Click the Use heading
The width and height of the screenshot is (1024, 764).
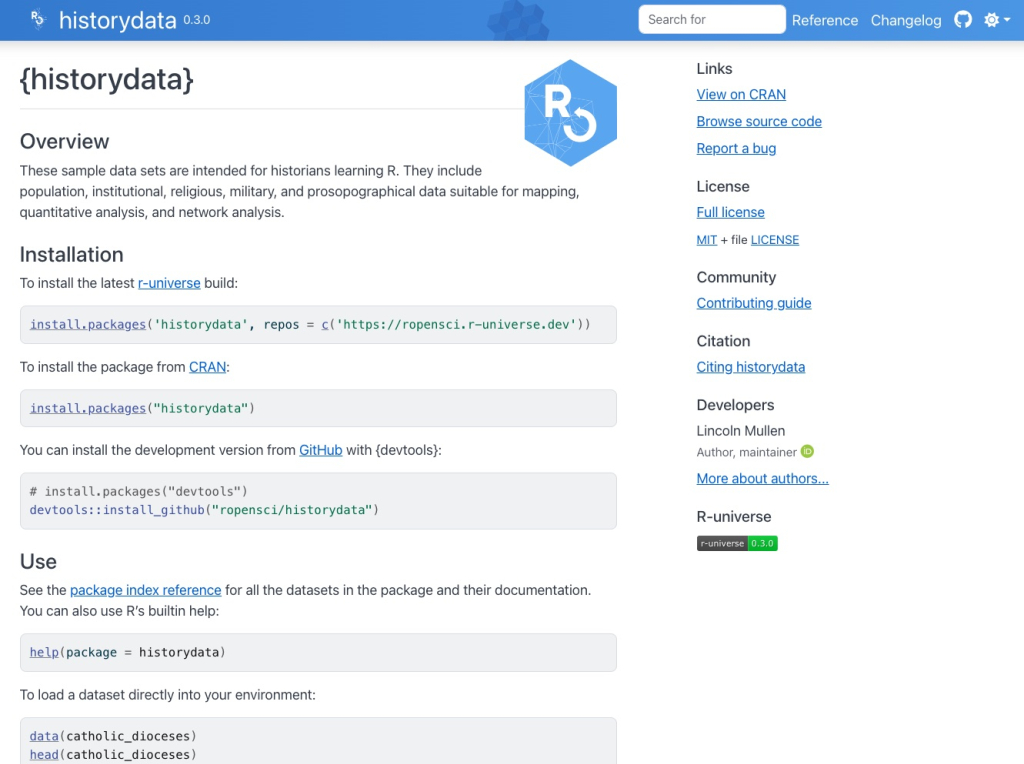click(38, 562)
